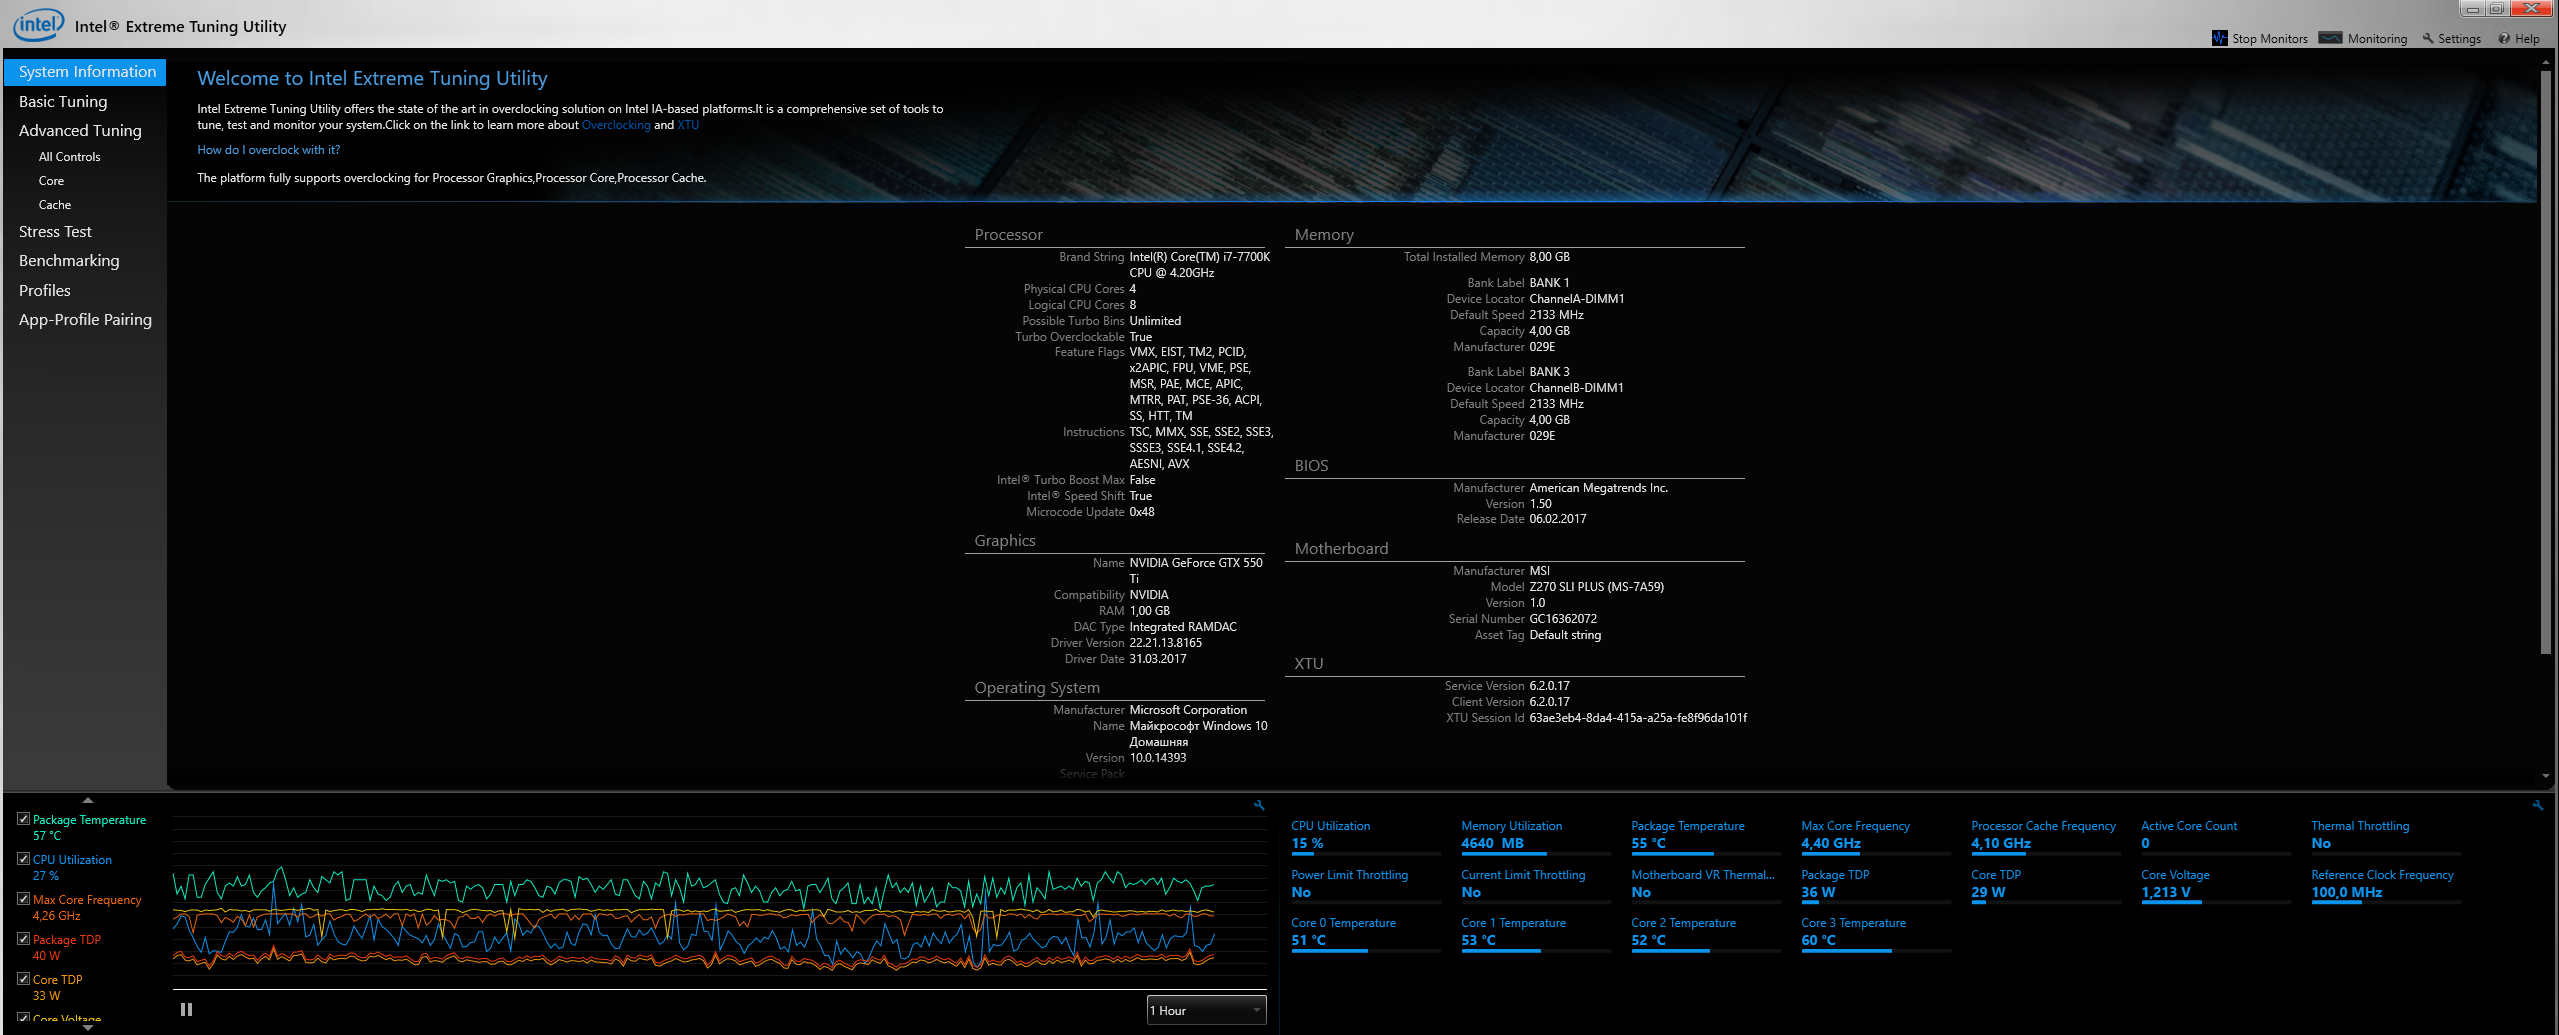Open App-Profile Pairing page
2559x1035 pixels.
pos(85,320)
